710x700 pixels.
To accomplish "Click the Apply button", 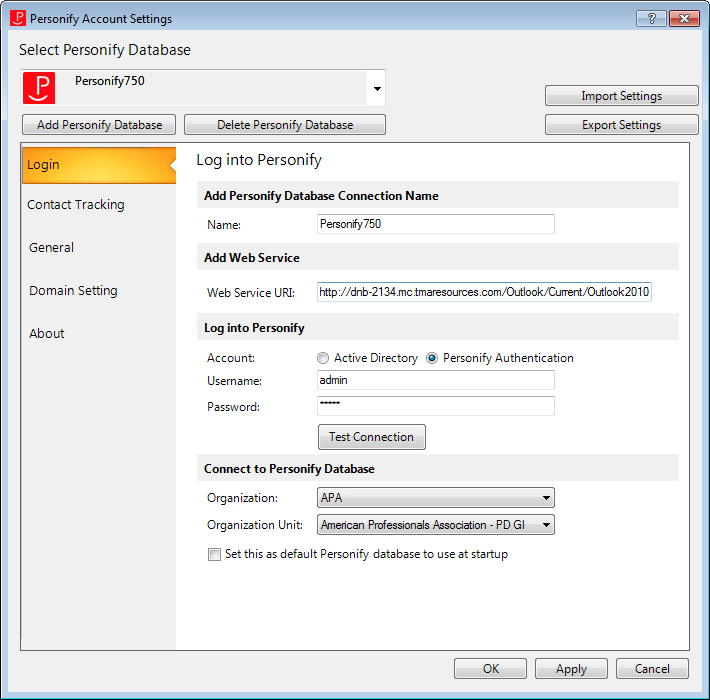I will click(571, 669).
